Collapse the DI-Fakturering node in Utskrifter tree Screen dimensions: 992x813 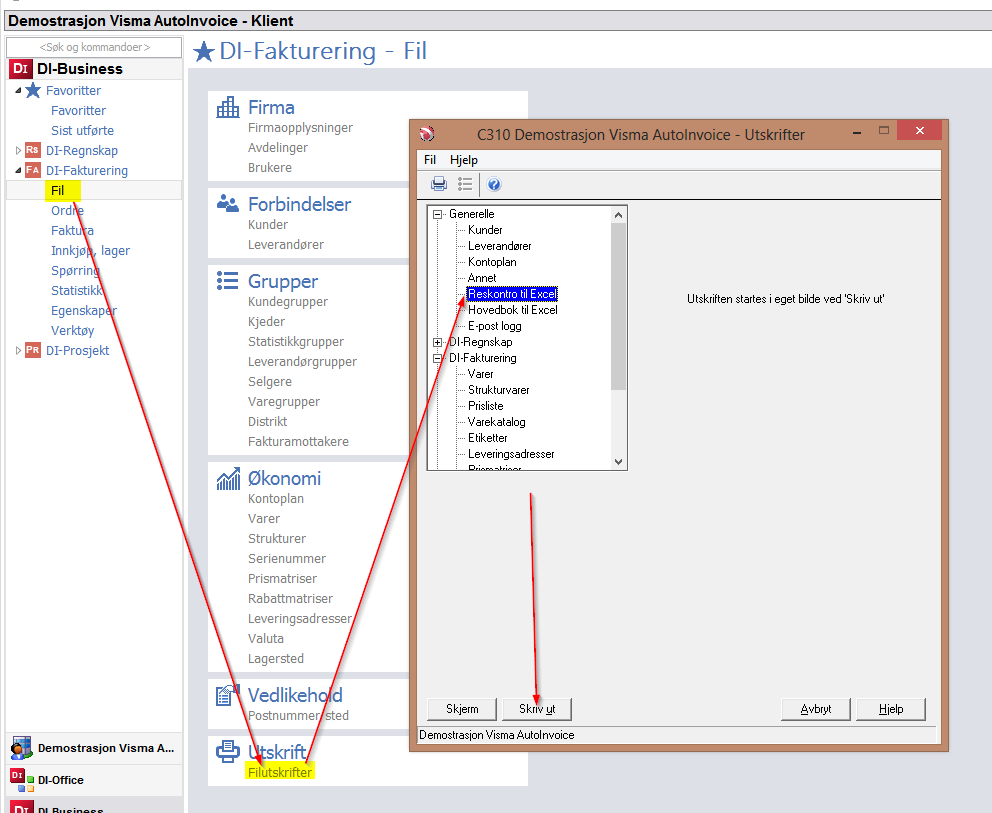pos(437,358)
